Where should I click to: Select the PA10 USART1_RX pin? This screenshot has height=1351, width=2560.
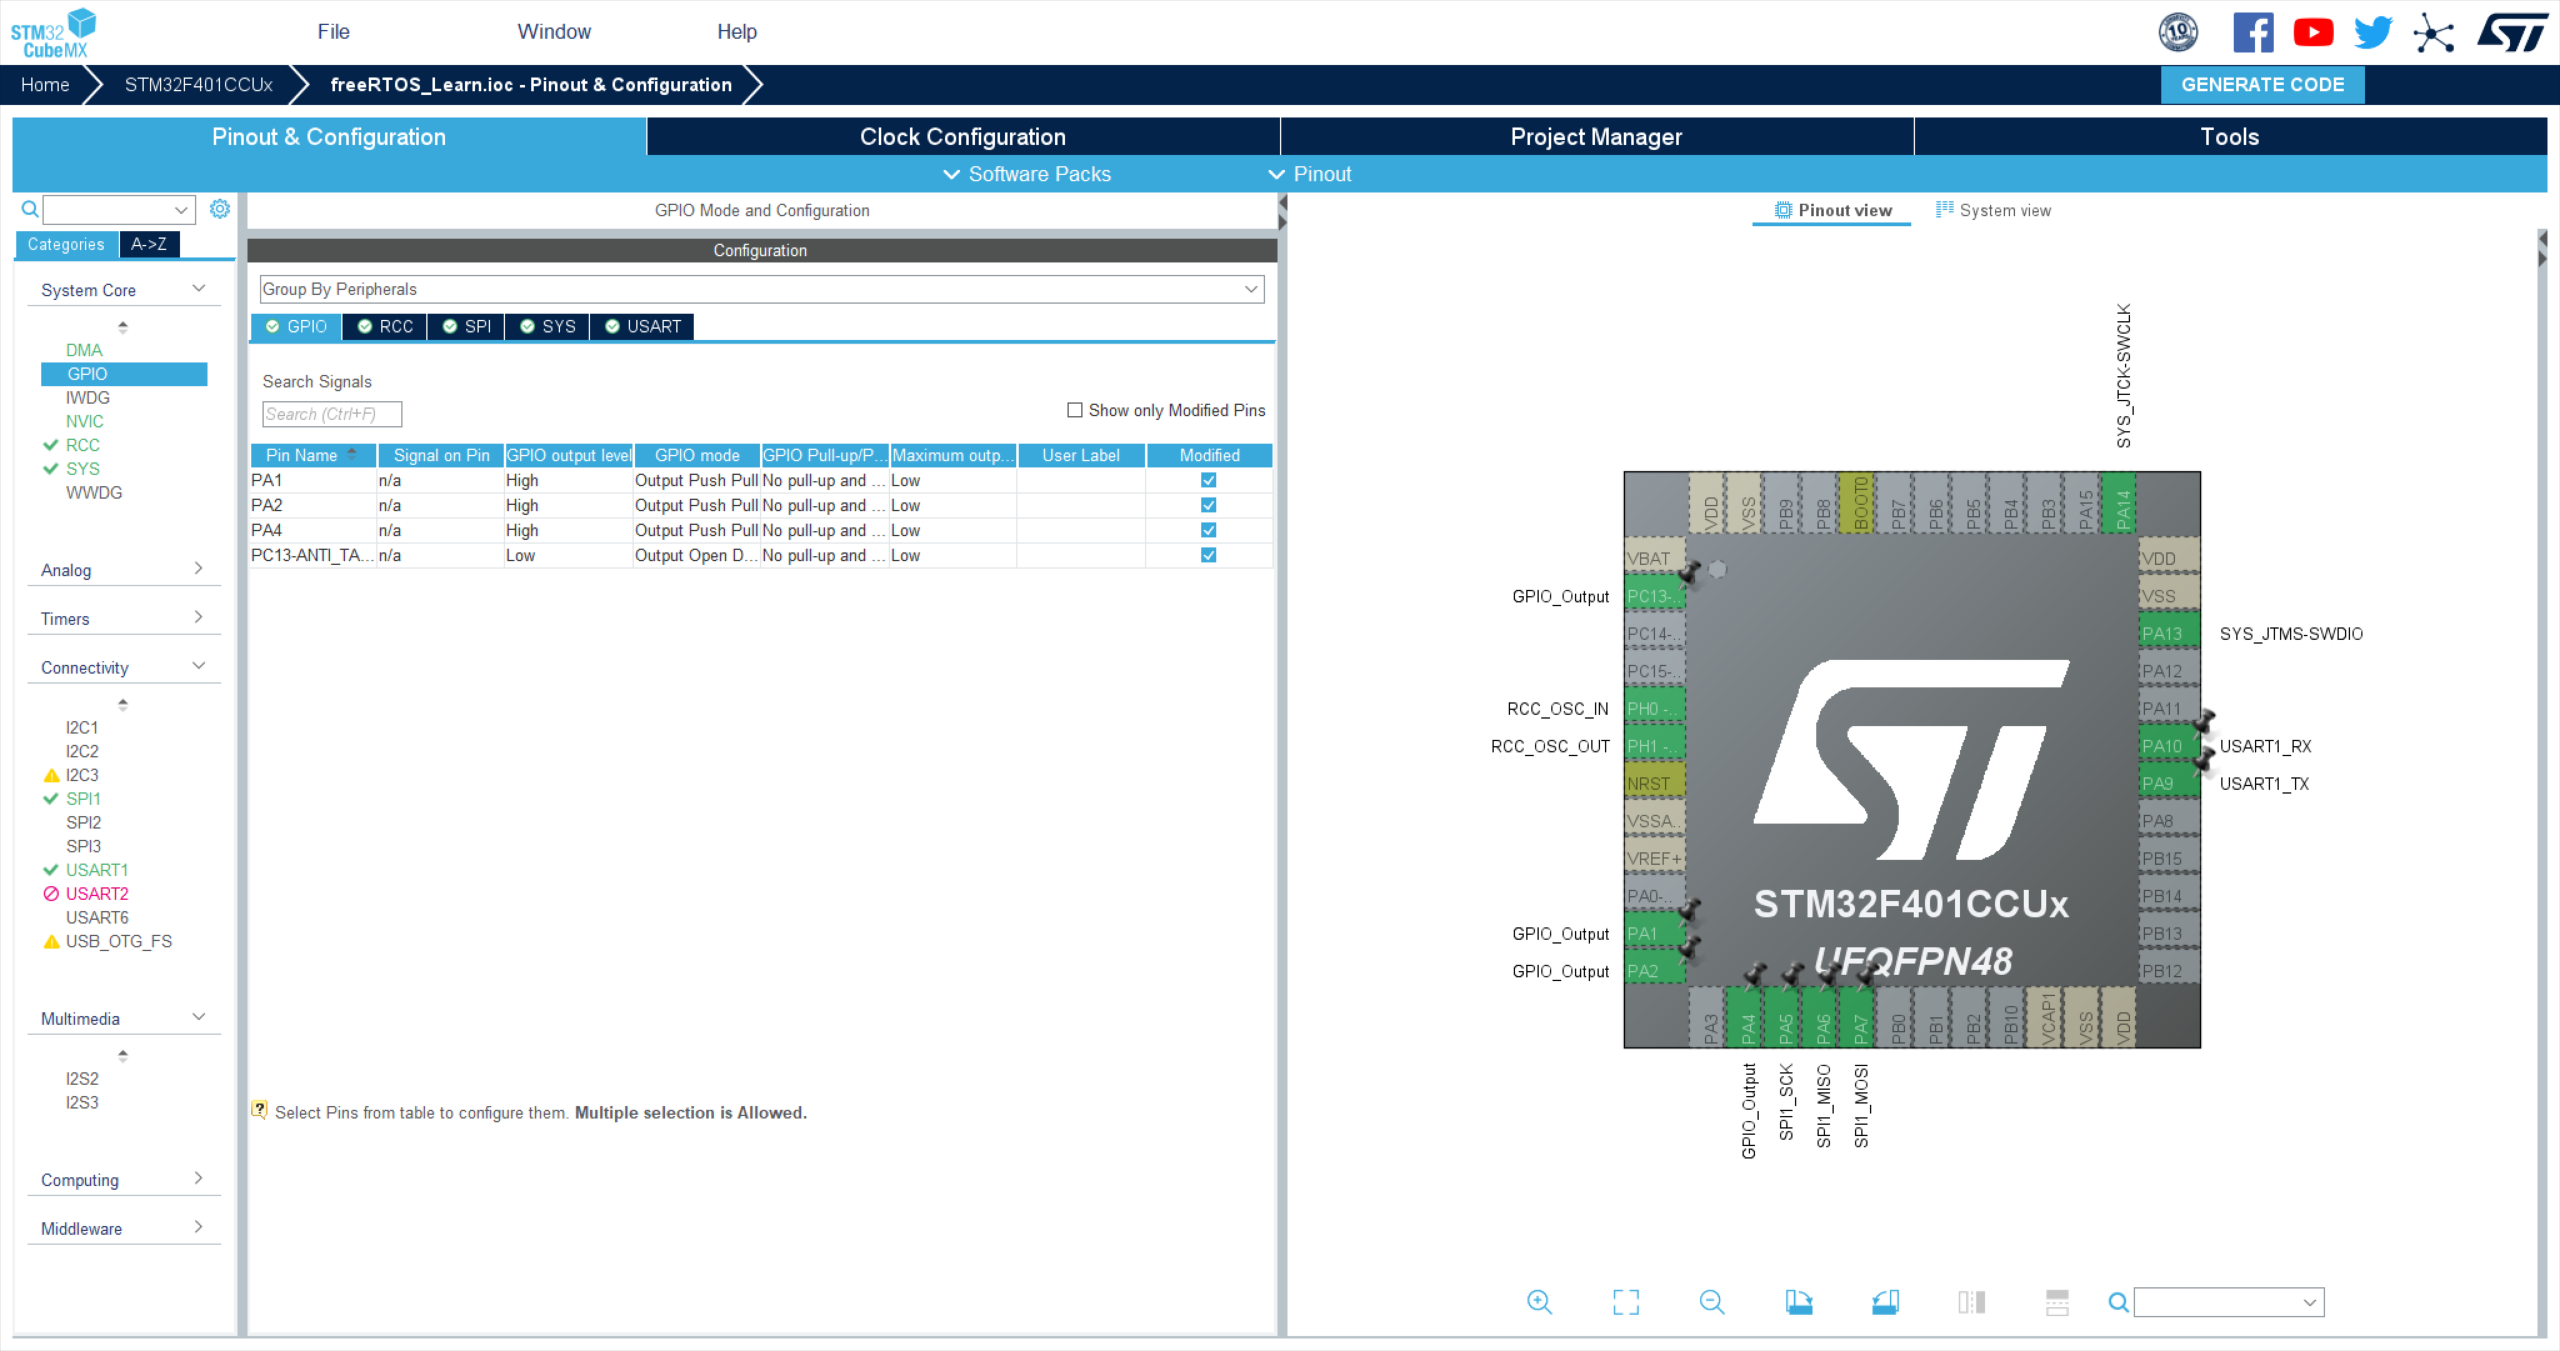2168,746
